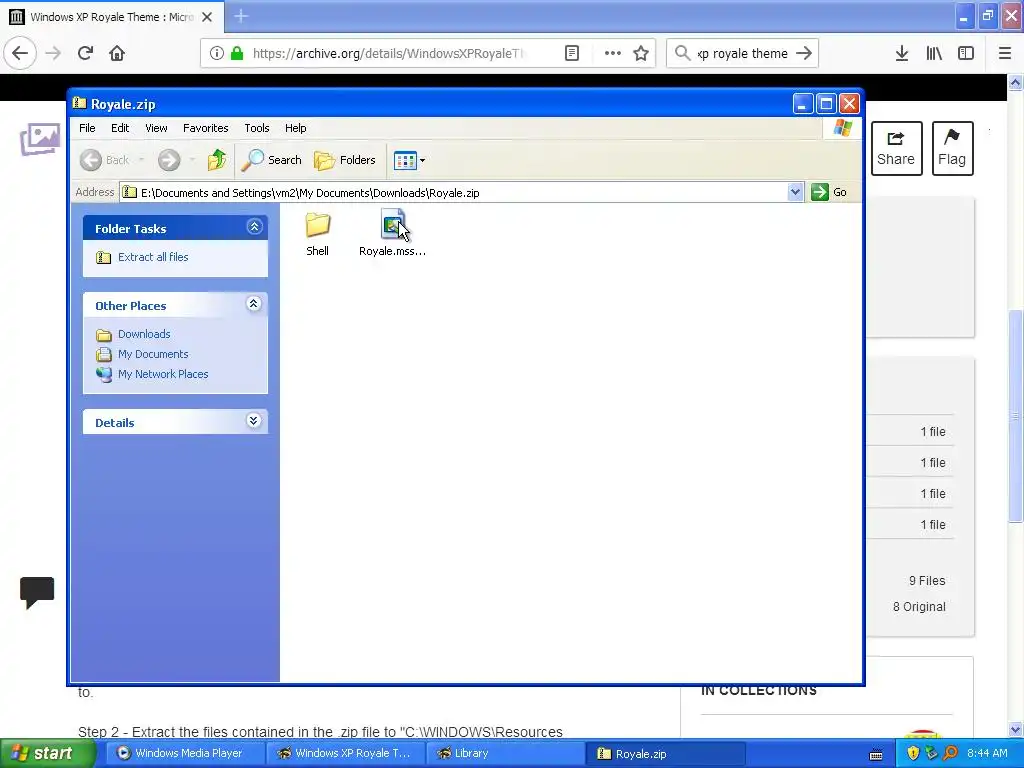Click the Explorer Forward arrow button

coord(169,160)
